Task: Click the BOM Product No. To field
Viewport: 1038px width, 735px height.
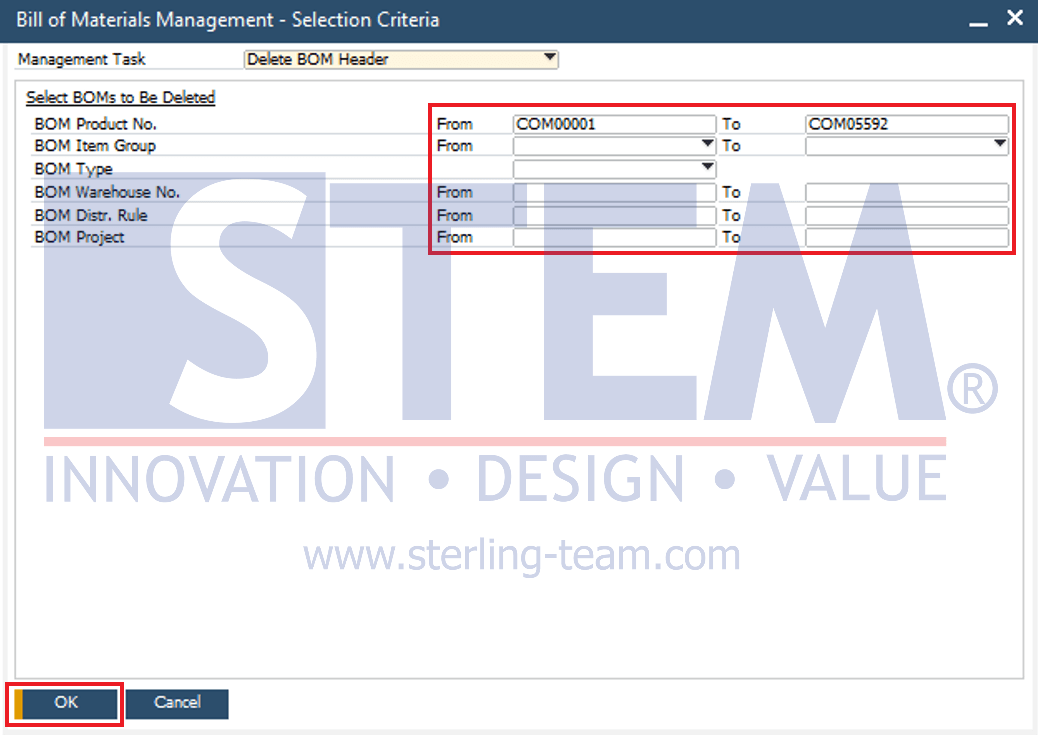Action: pos(906,125)
